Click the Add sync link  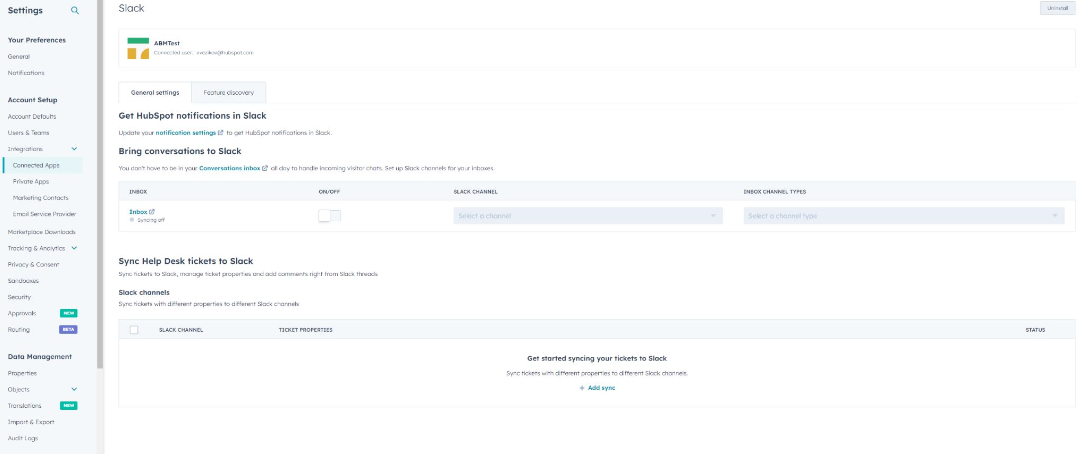pos(601,388)
